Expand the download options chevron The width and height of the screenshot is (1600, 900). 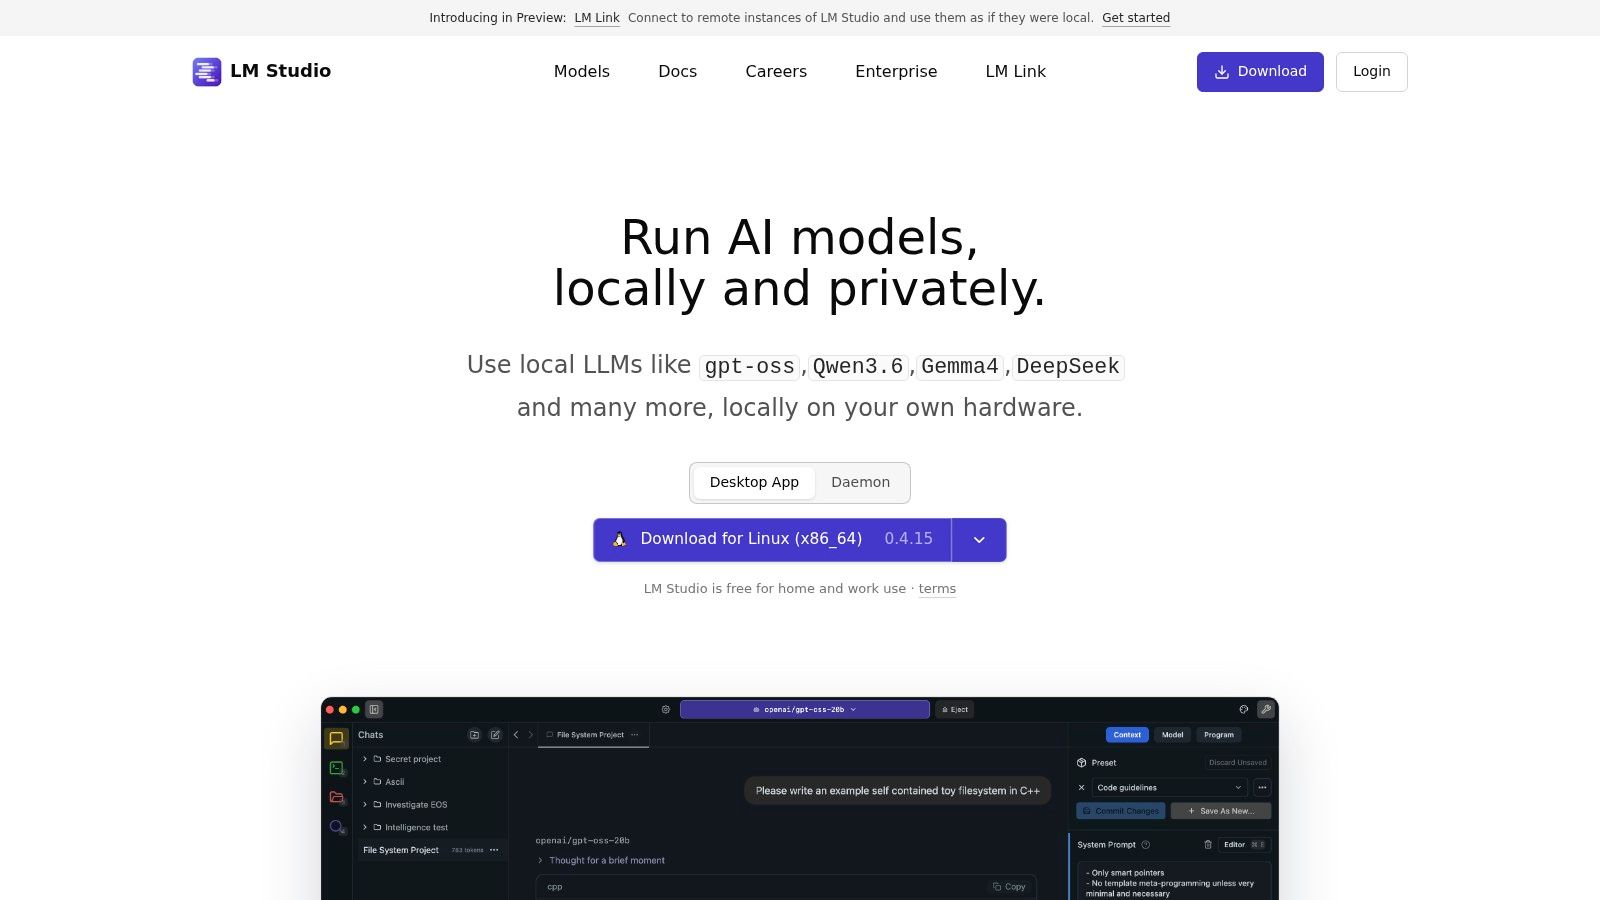979,540
